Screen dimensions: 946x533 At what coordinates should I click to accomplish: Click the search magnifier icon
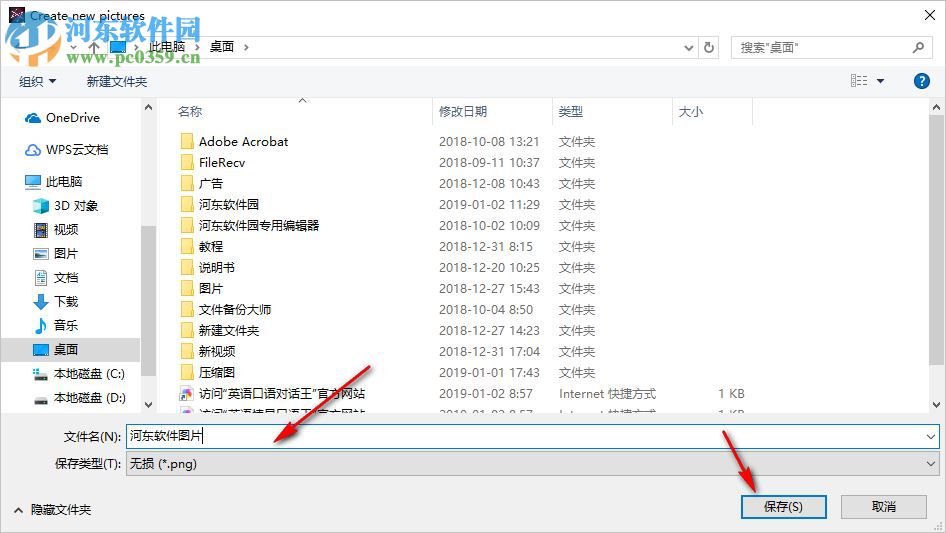(918, 47)
